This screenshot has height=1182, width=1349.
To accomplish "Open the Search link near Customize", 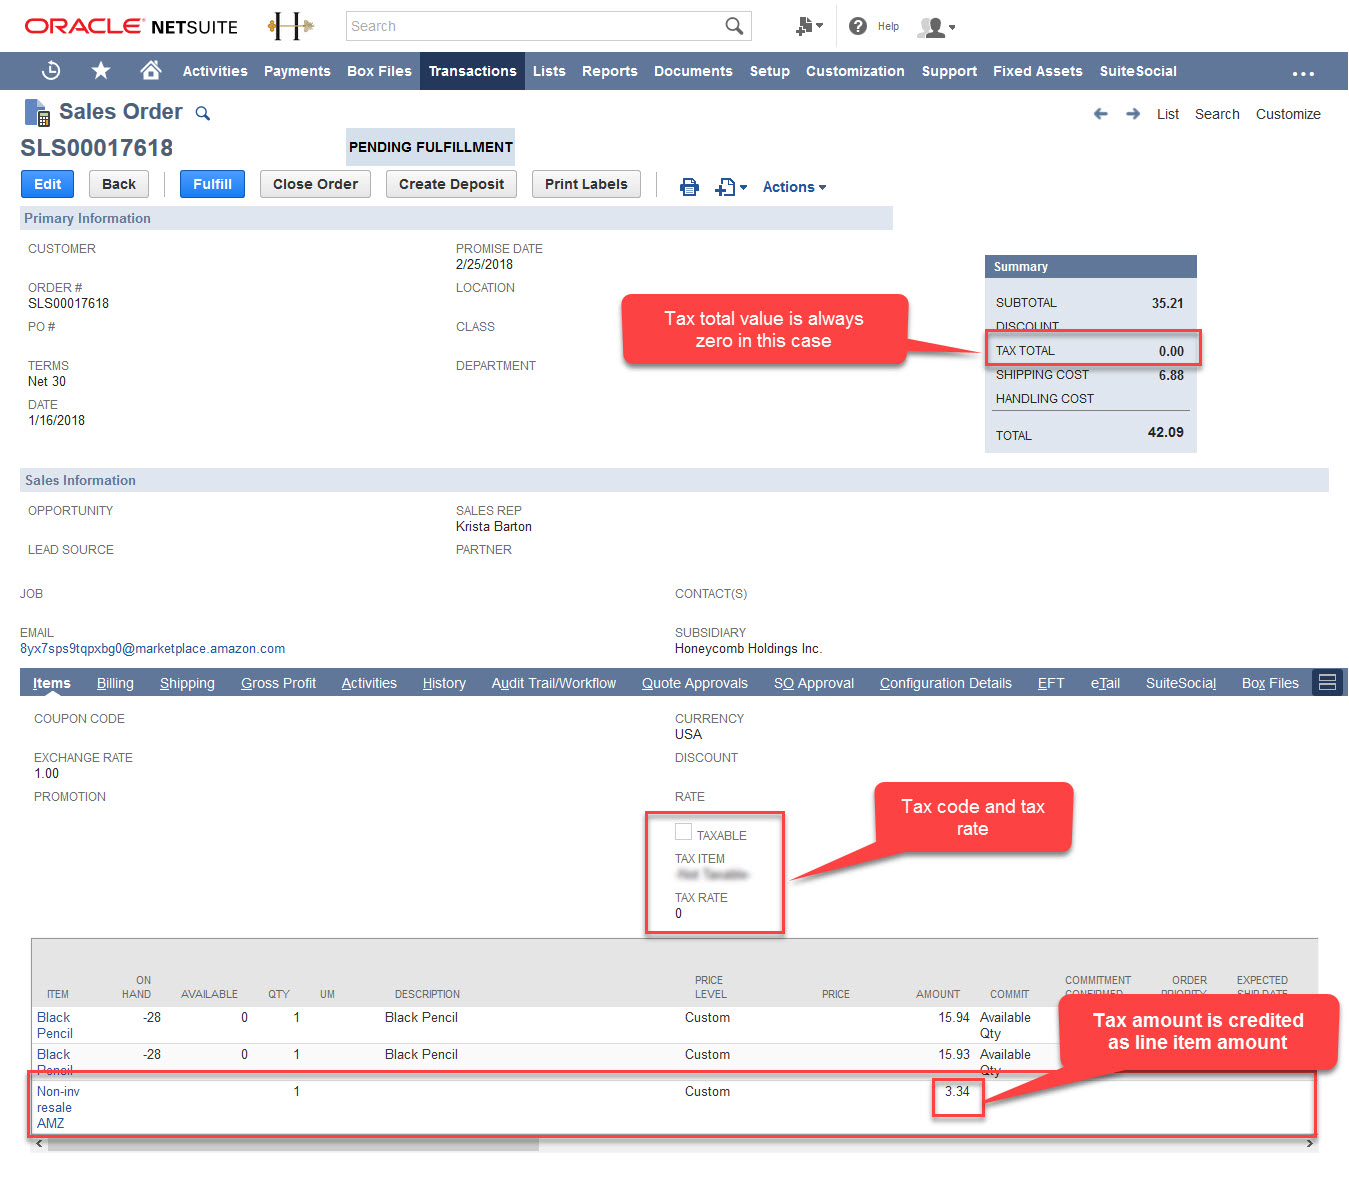I will 1217,114.
